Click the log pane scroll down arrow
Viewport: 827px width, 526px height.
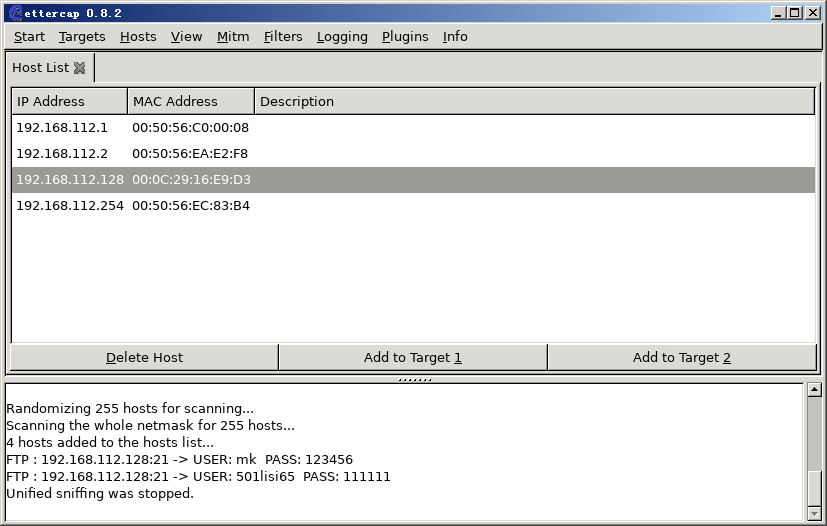(814, 513)
